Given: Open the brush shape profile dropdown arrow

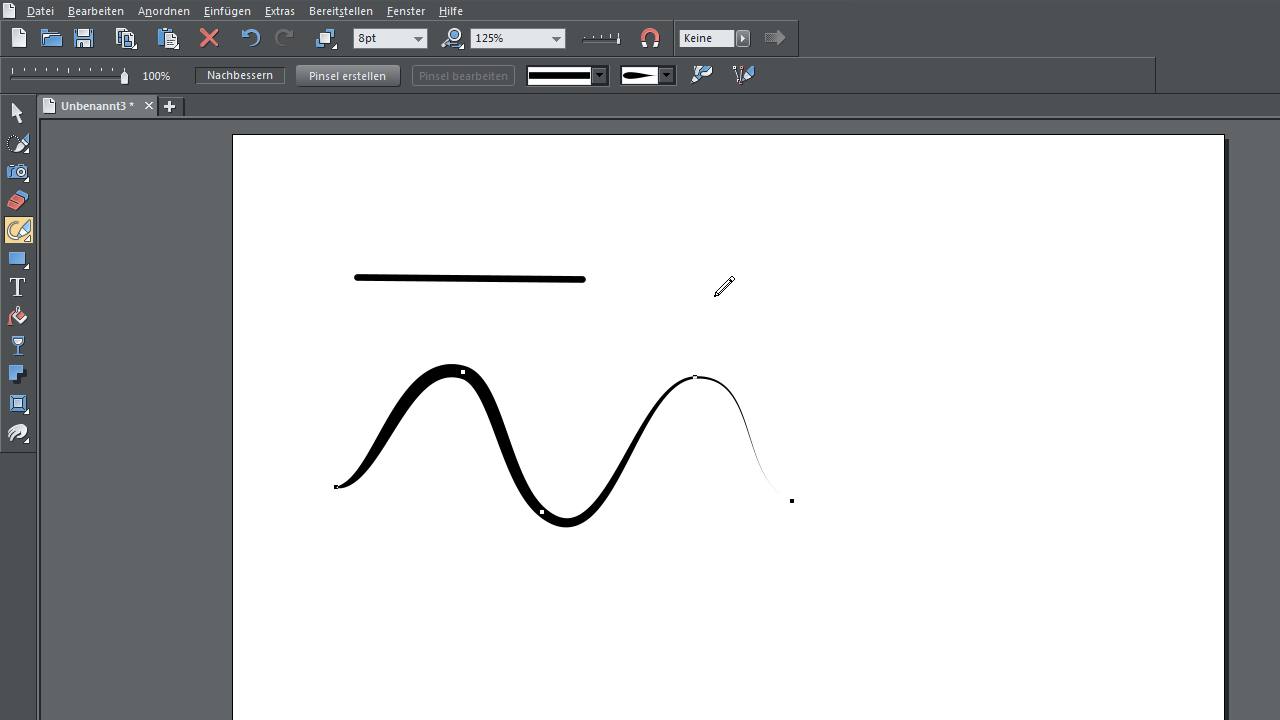Looking at the screenshot, I should pyautogui.click(x=666, y=75).
